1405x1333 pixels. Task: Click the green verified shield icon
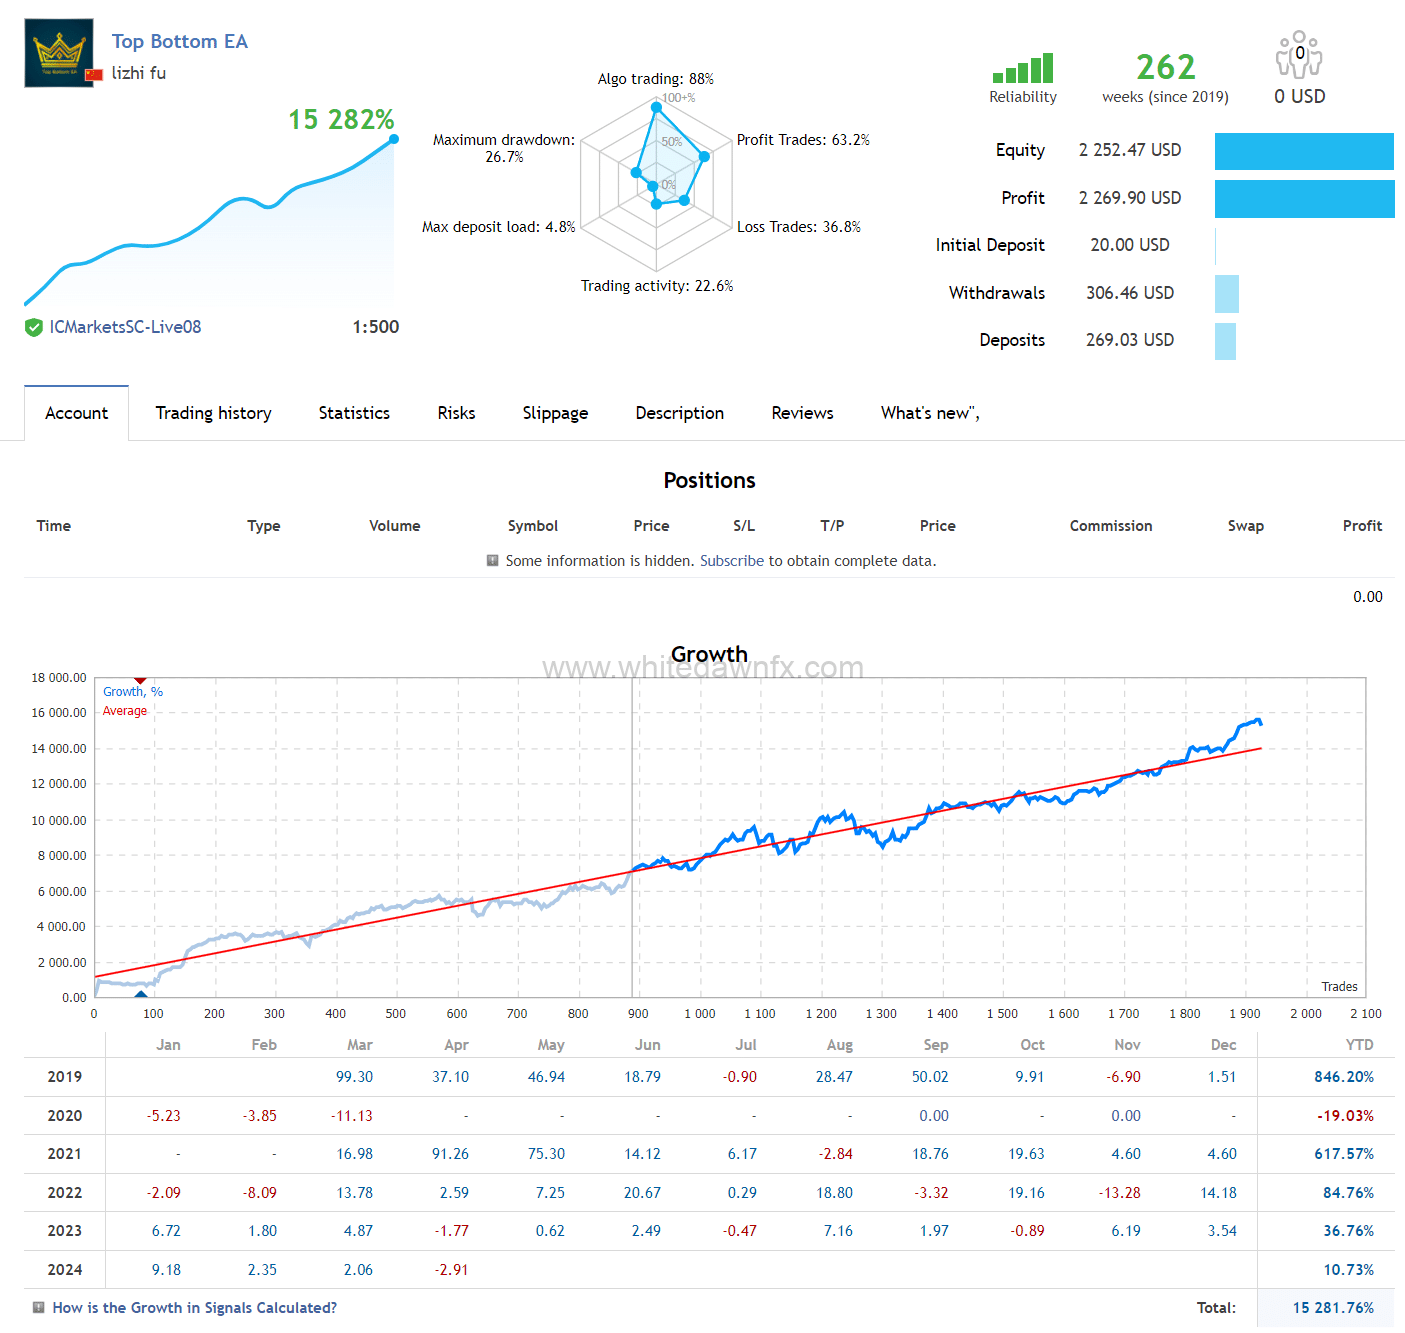coord(34,327)
